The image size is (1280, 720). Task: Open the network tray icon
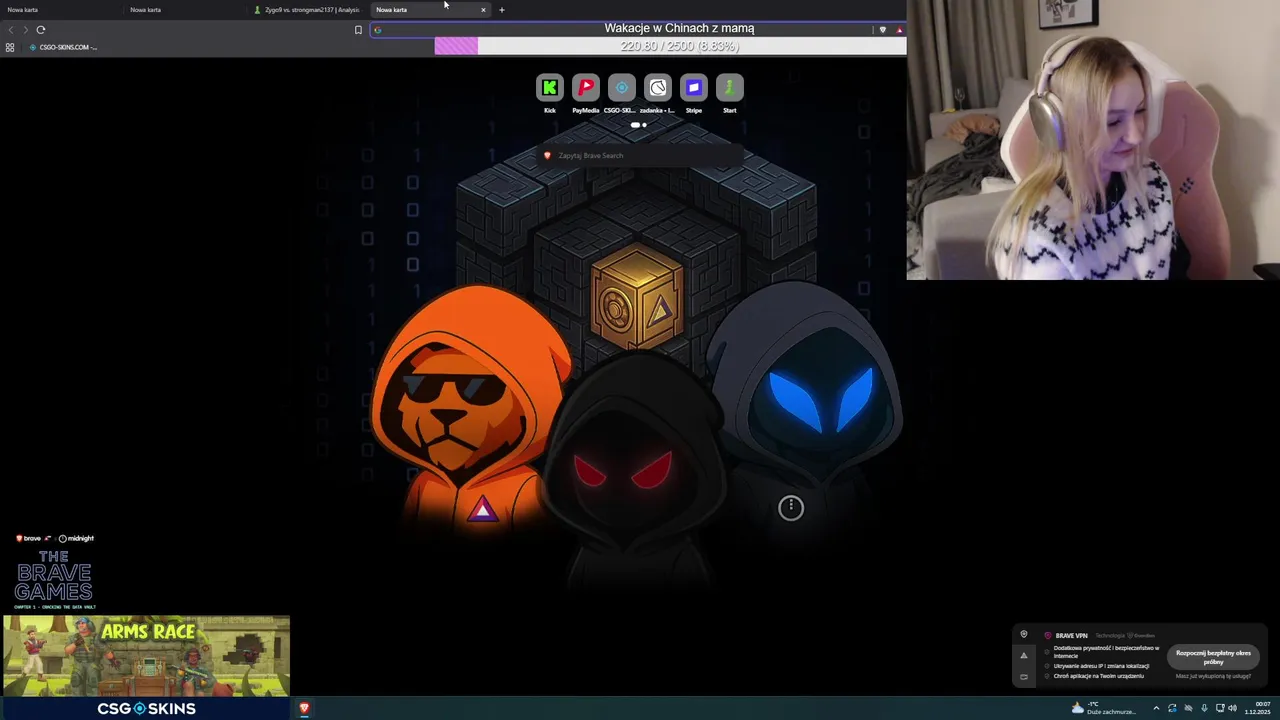pyautogui.click(x=1220, y=708)
